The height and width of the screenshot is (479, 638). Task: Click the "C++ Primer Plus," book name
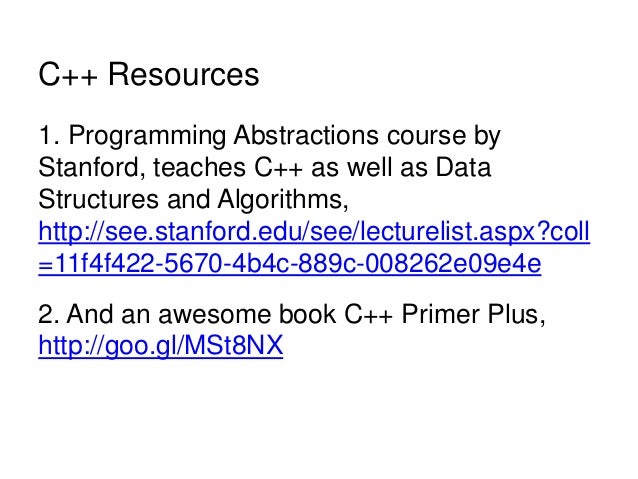pyautogui.click(x=444, y=315)
